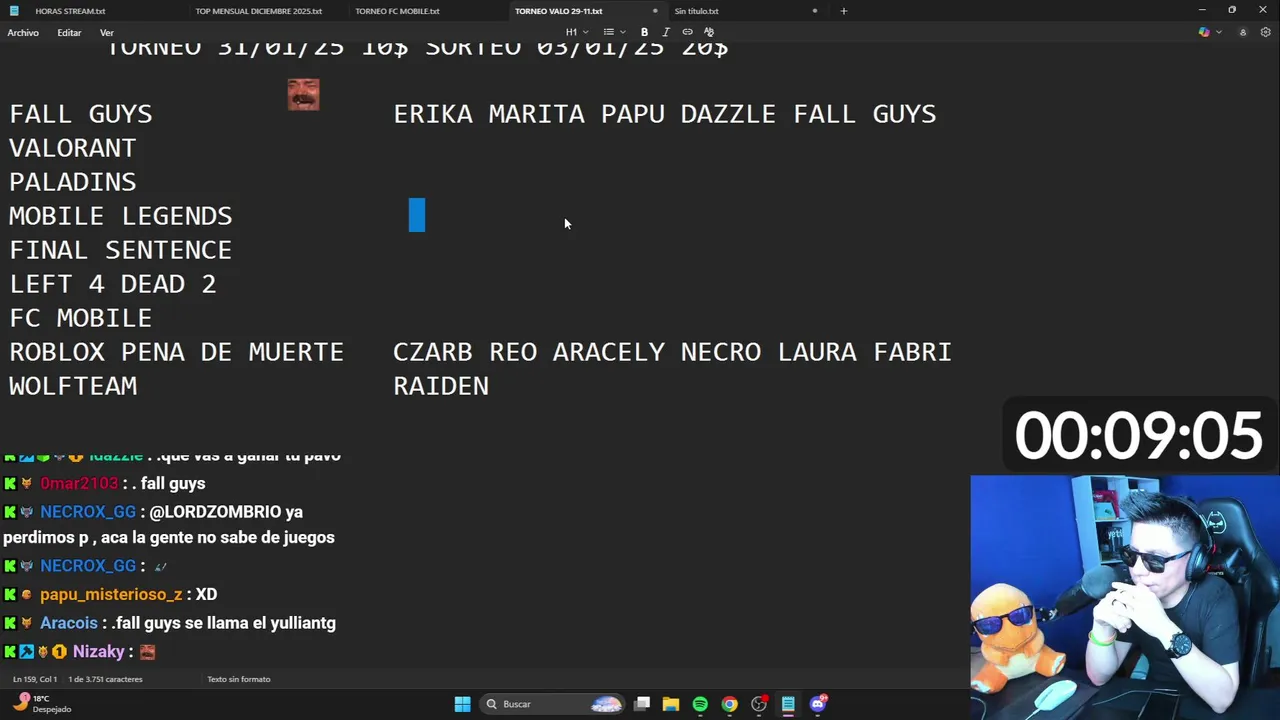Viewport: 1280px width, 720px height.
Task: Click the word 'DAZZLE' in the editor
Action: (728, 114)
